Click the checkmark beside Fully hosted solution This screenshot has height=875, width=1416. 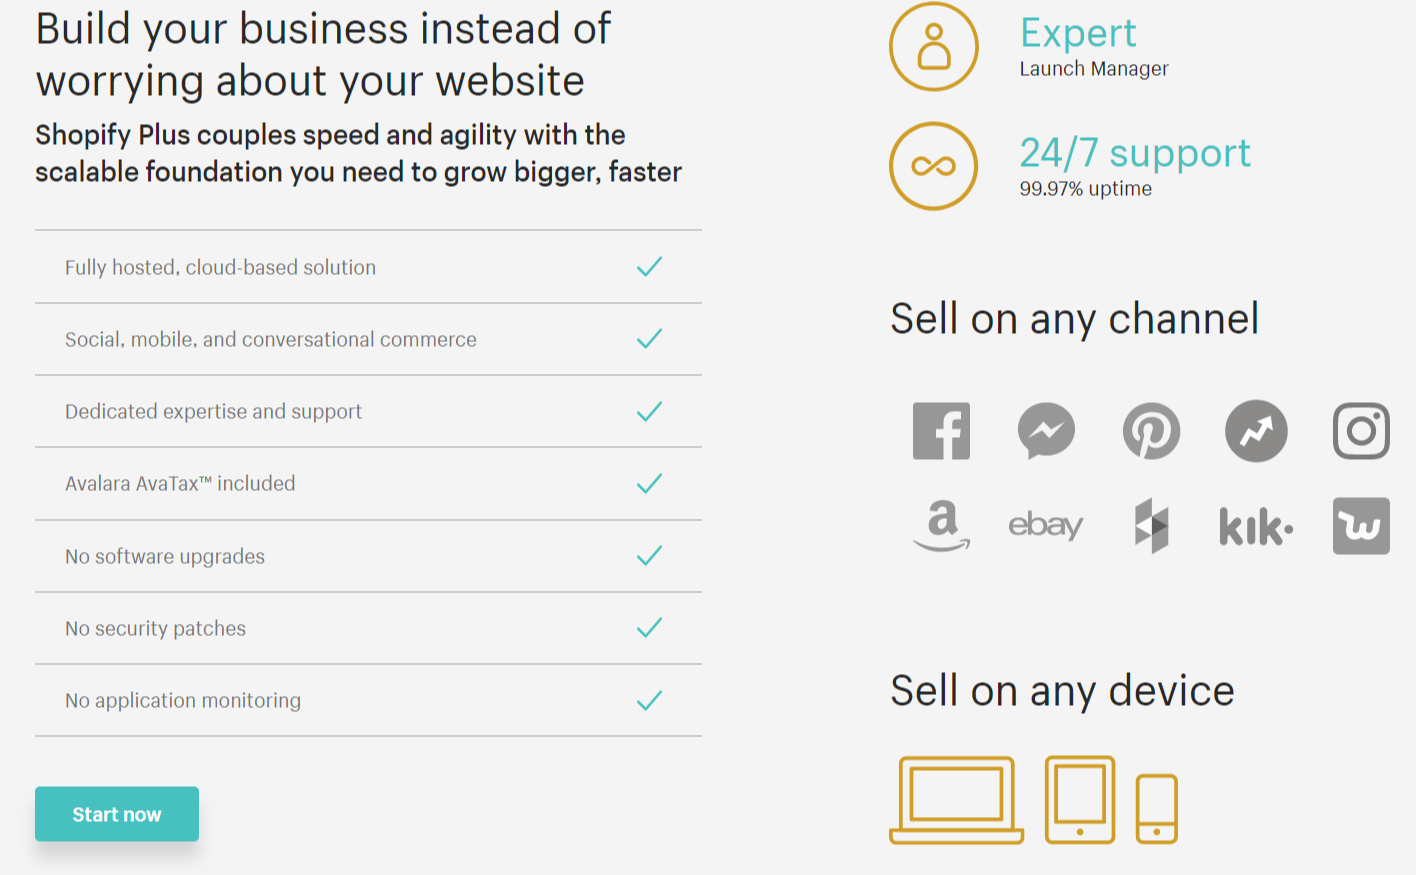pyautogui.click(x=650, y=267)
